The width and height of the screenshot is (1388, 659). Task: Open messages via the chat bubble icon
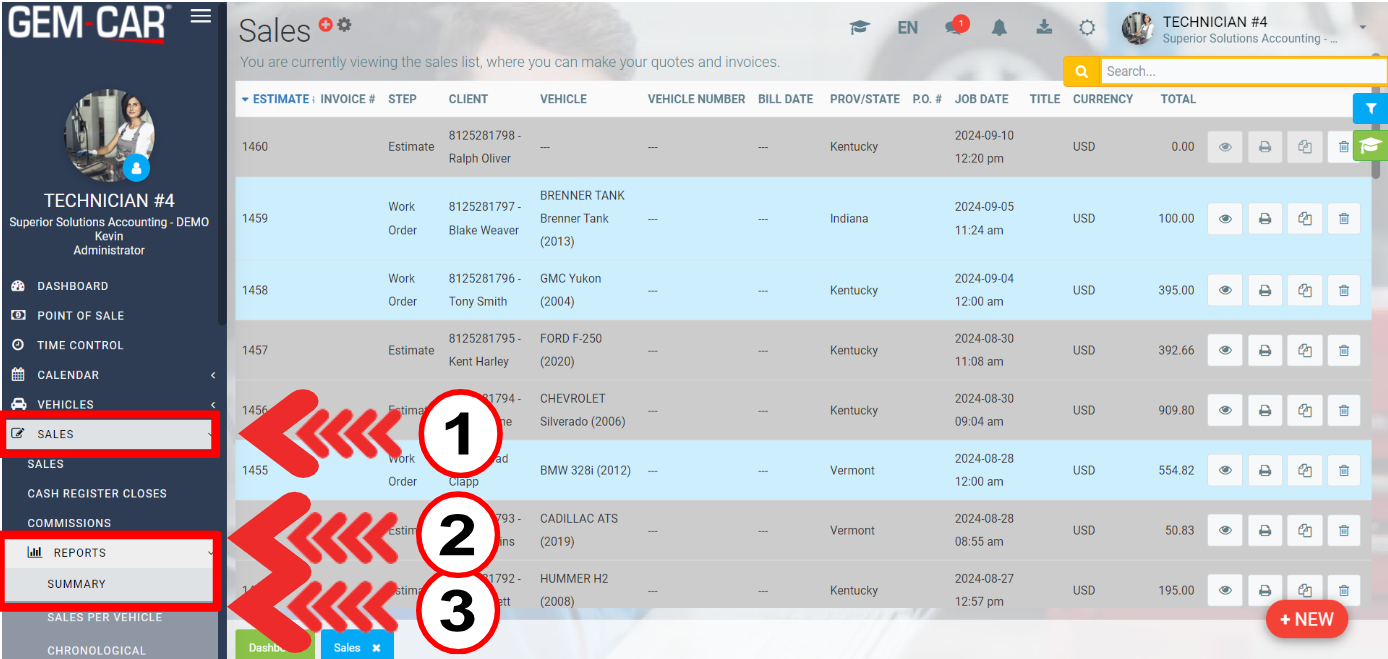point(950,27)
